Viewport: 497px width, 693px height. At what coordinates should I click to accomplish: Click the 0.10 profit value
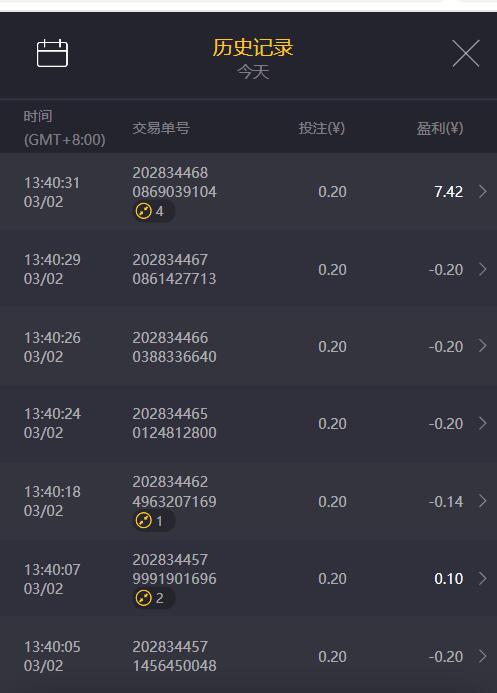(x=448, y=579)
